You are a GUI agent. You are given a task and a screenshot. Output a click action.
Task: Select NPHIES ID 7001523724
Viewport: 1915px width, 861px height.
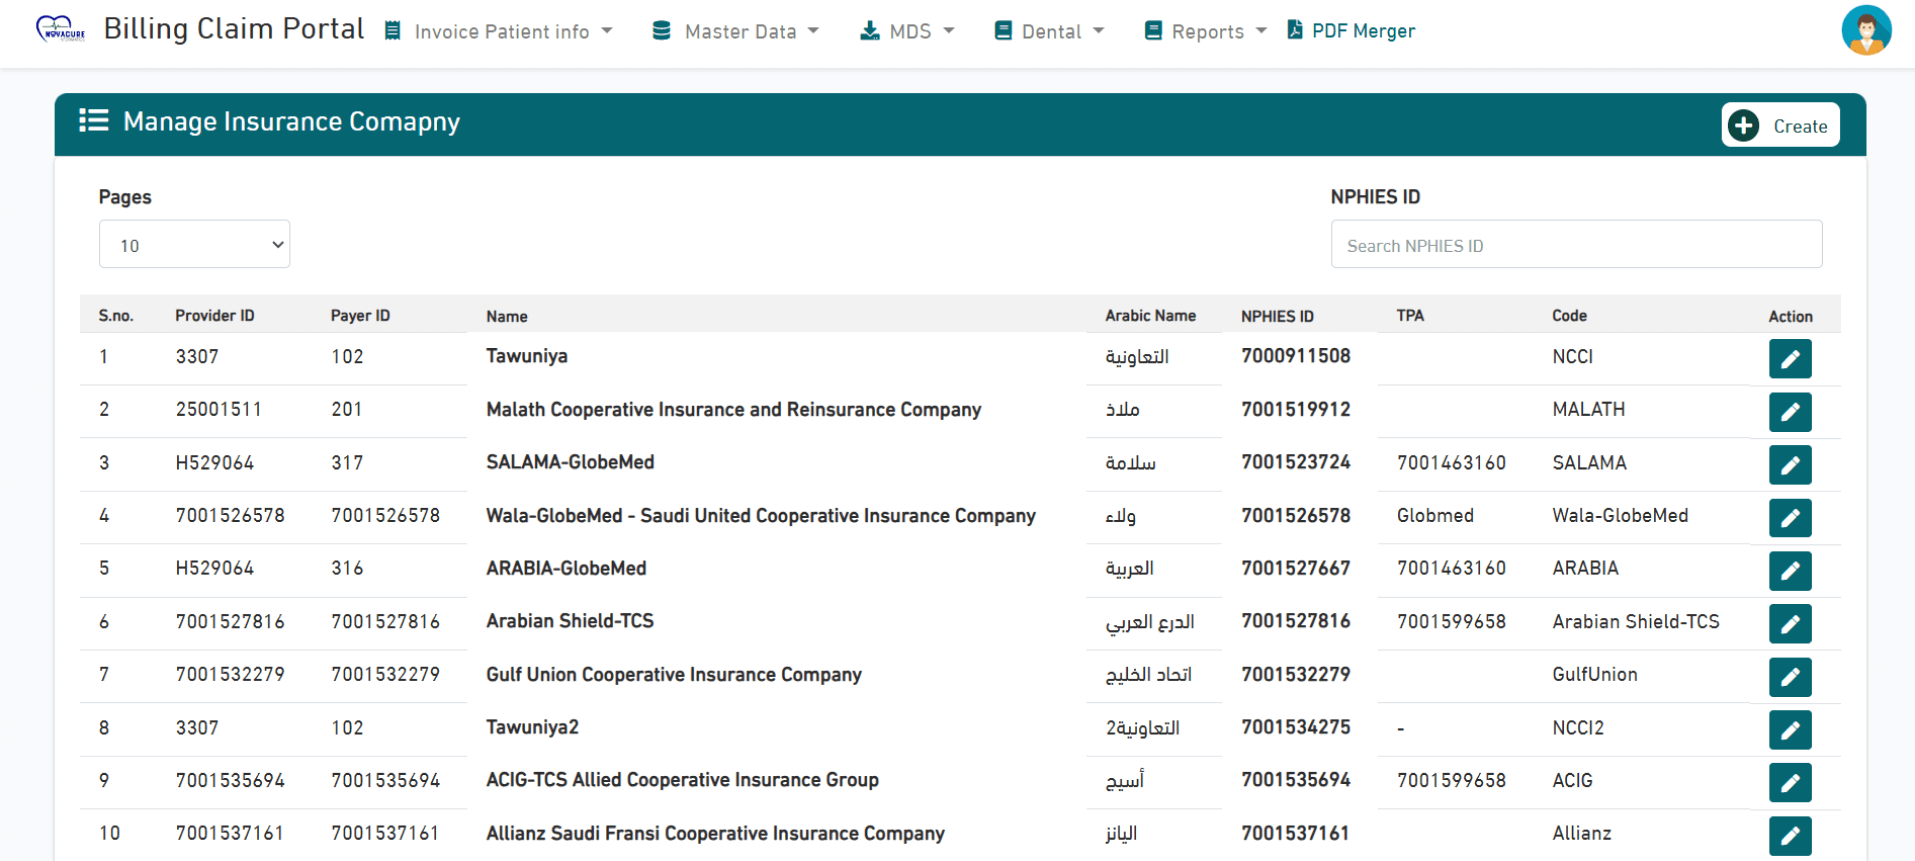tap(1296, 462)
